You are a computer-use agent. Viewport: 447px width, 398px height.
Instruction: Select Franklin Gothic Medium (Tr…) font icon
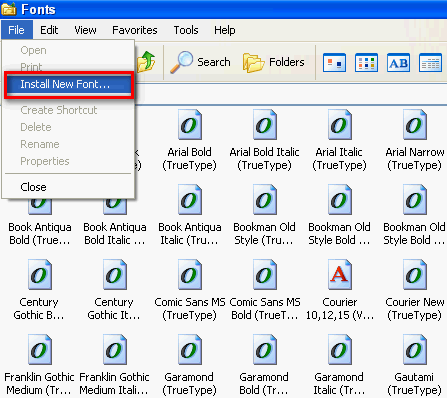coord(40,350)
